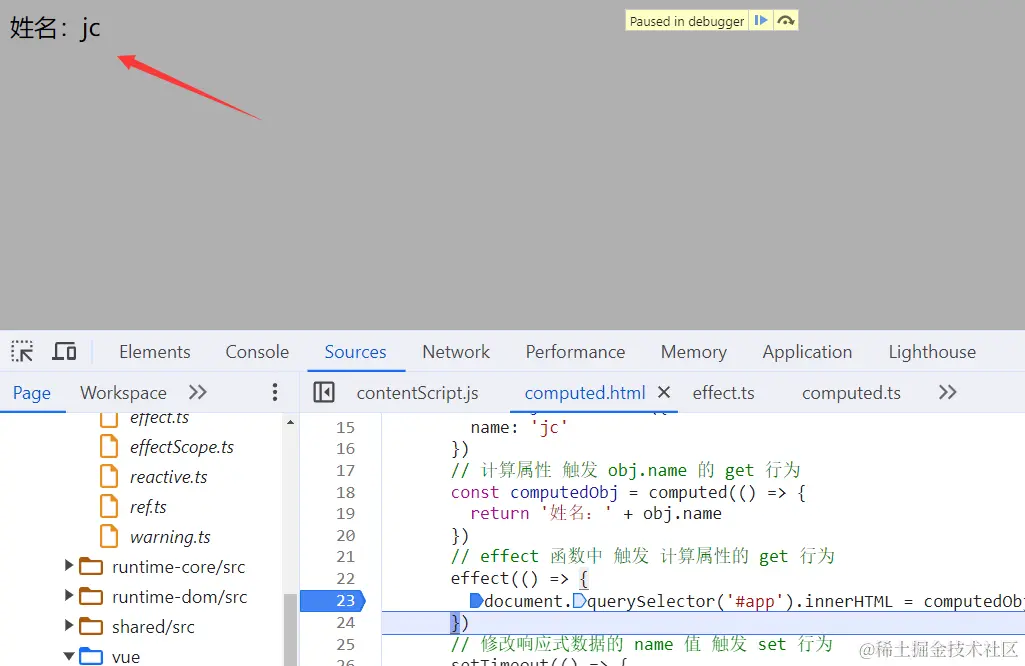The width and height of the screenshot is (1025, 666).
Task: Set a breakpoint on line 19
Action: tap(345, 514)
